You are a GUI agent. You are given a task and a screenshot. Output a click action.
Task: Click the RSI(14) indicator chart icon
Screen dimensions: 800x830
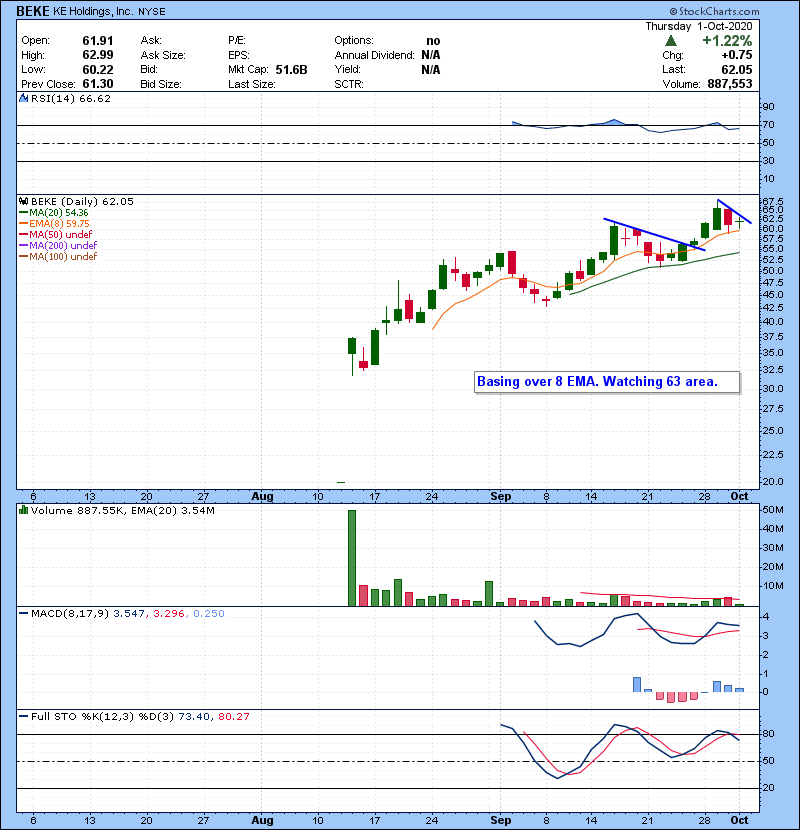[23, 98]
